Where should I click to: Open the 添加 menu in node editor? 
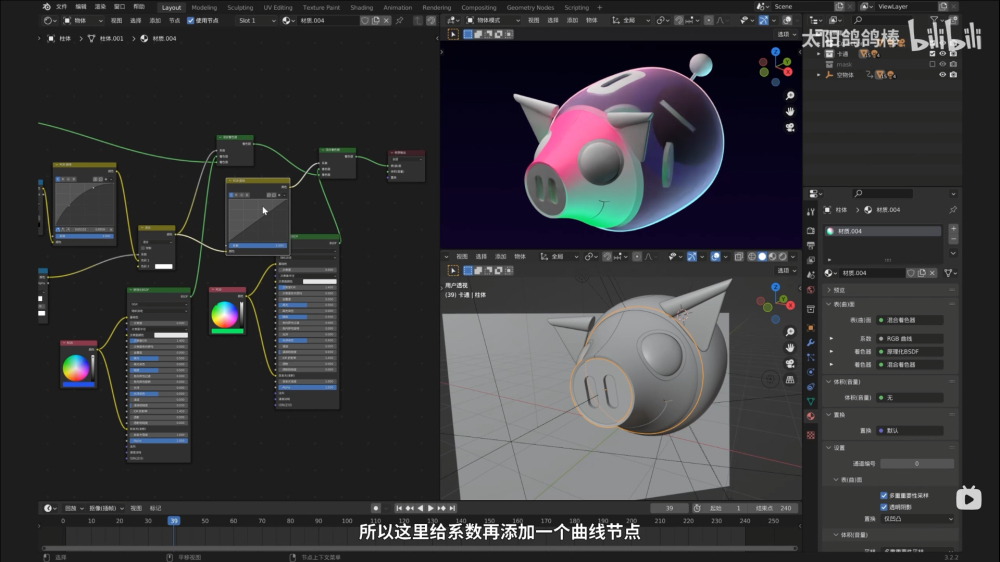coord(155,20)
